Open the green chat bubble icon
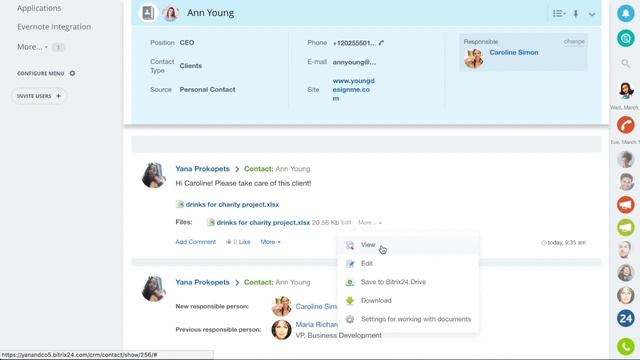 (x=625, y=227)
